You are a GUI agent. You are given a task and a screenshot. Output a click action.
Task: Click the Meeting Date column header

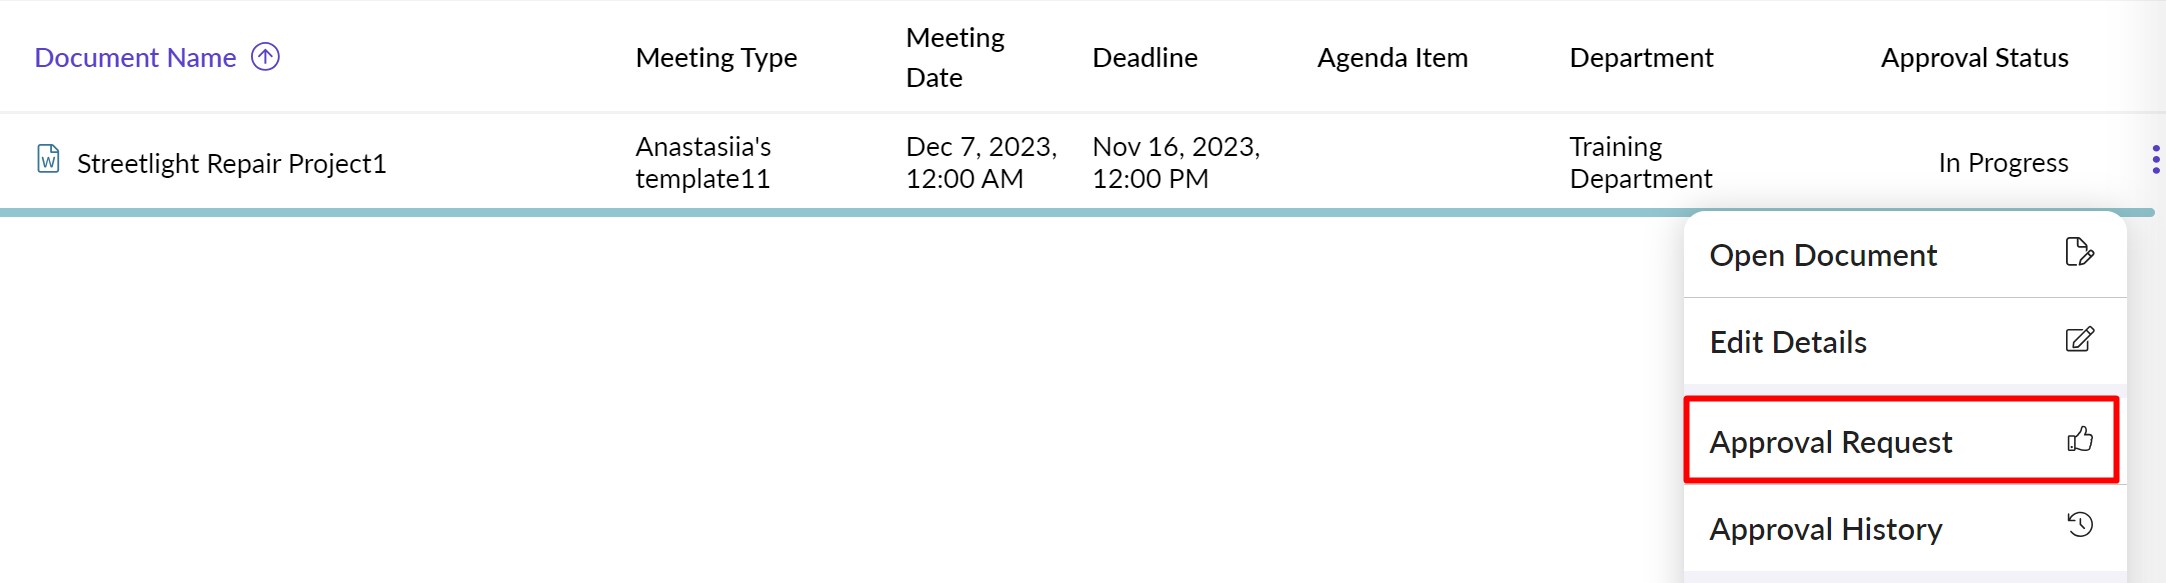[954, 58]
